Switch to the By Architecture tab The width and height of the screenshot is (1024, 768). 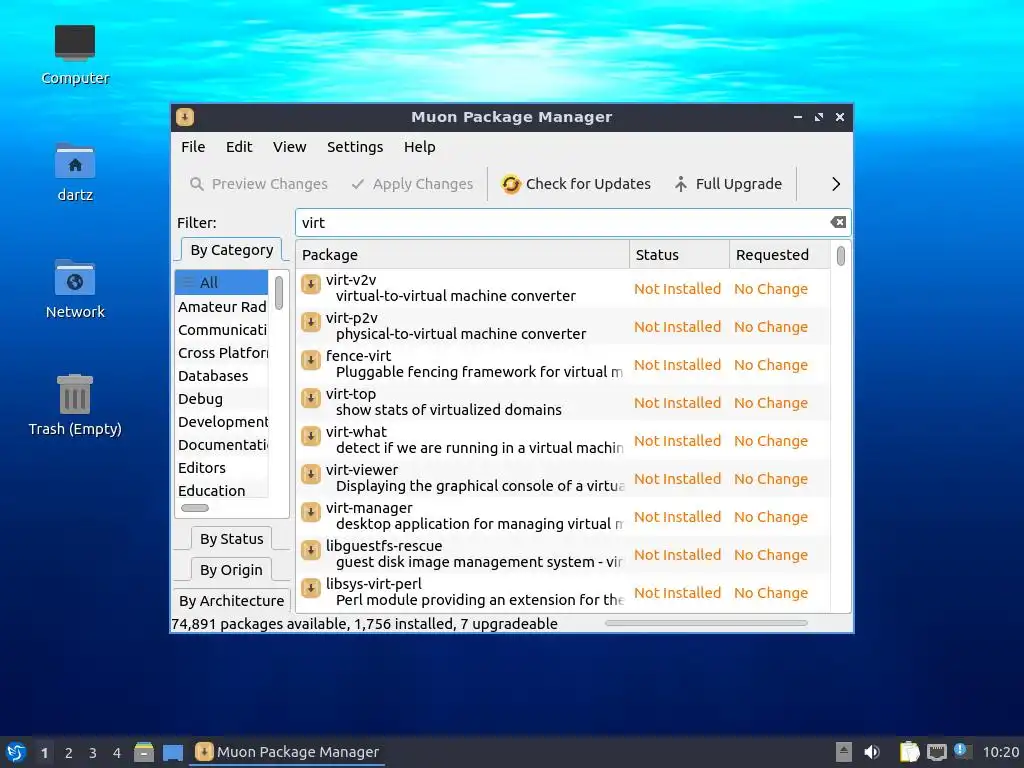click(x=231, y=601)
